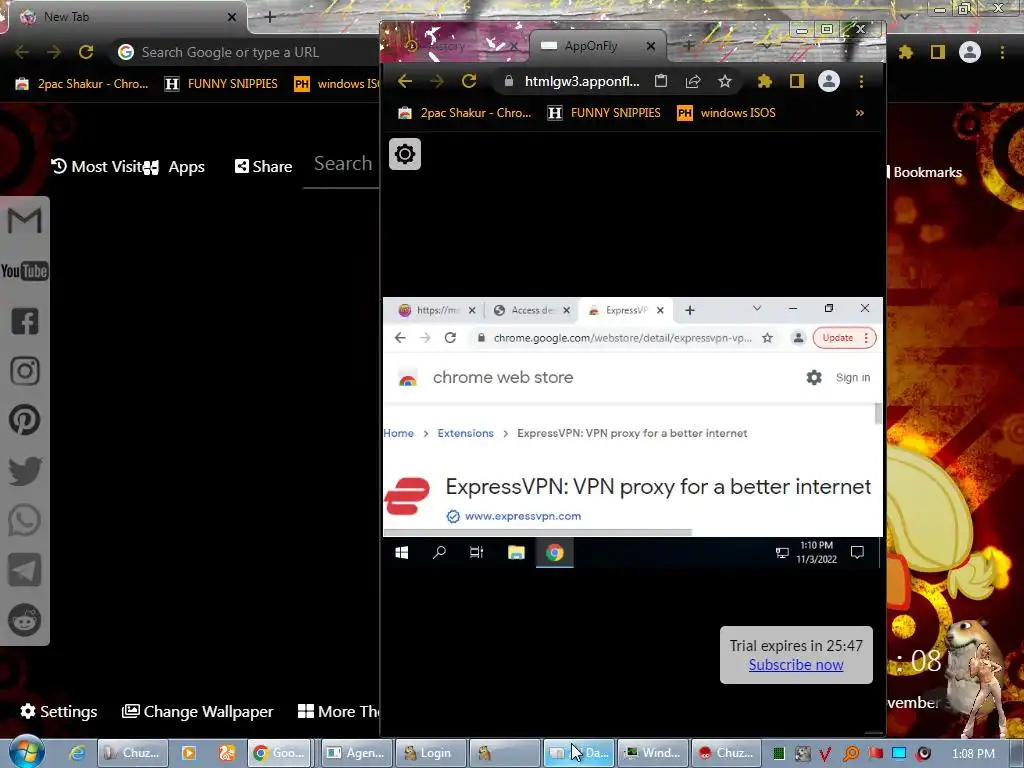Click Change Wallpaper
This screenshot has width=1024, height=768.
198,711
